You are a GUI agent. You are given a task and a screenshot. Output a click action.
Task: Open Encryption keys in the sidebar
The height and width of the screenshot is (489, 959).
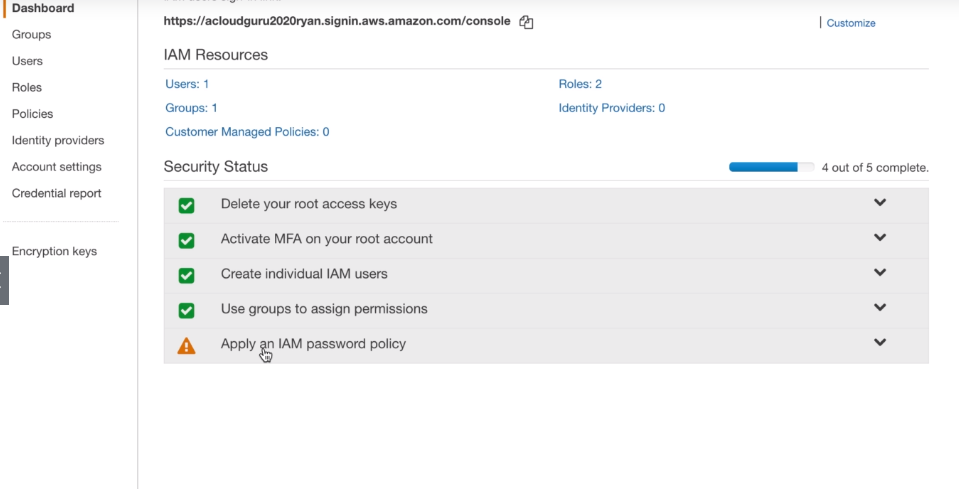54,252
